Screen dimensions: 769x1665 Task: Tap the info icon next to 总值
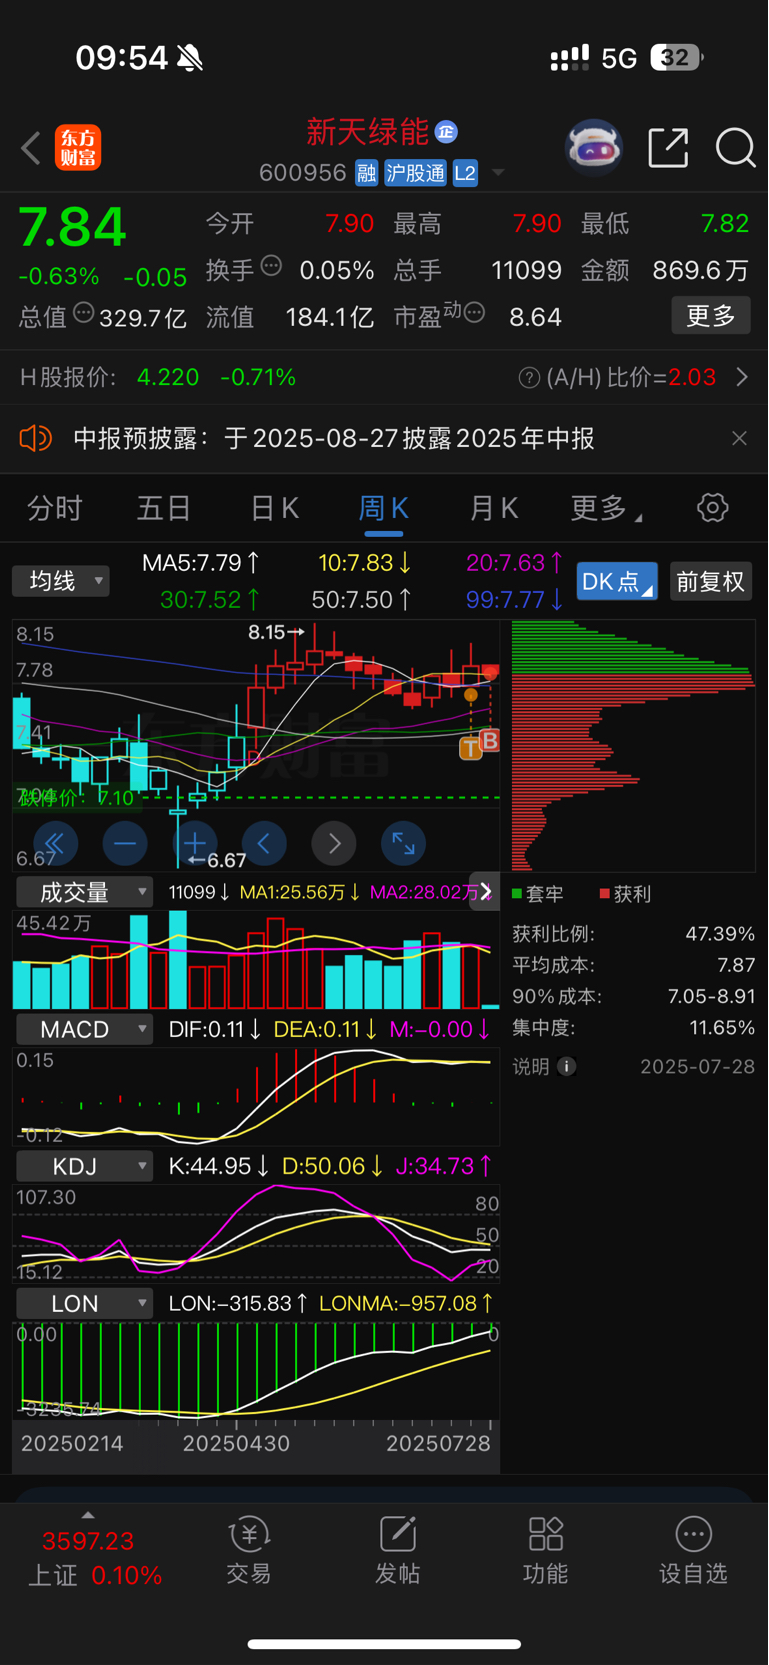(x=84, y=313)
